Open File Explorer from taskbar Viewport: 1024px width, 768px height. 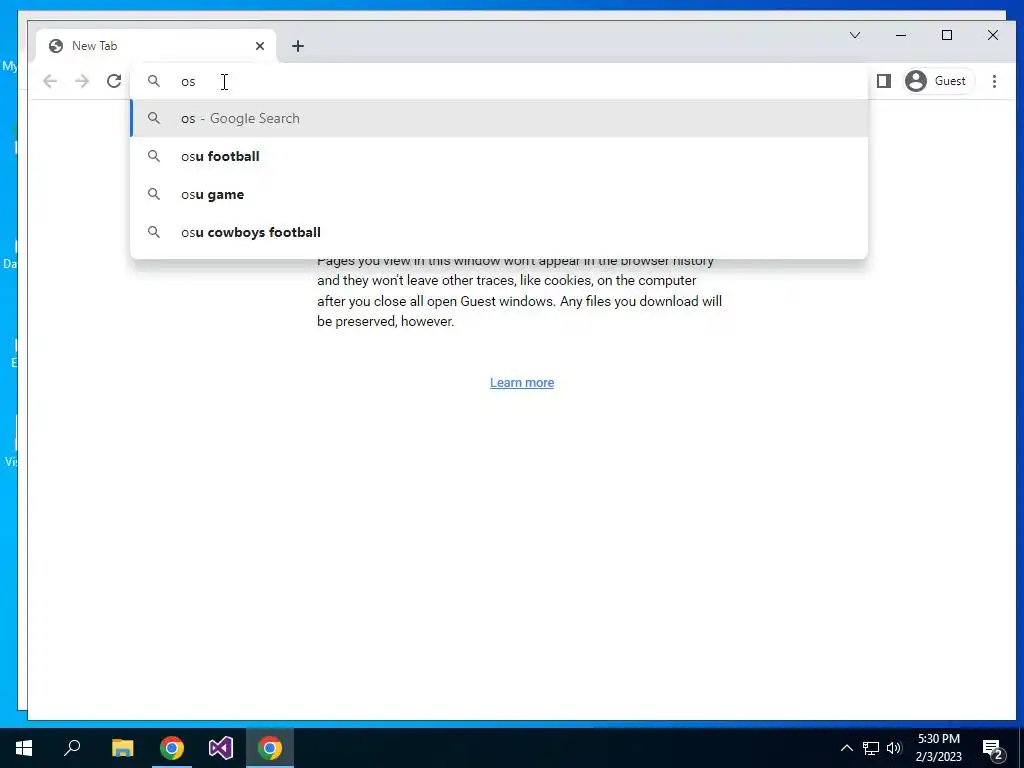pos(122,748)
